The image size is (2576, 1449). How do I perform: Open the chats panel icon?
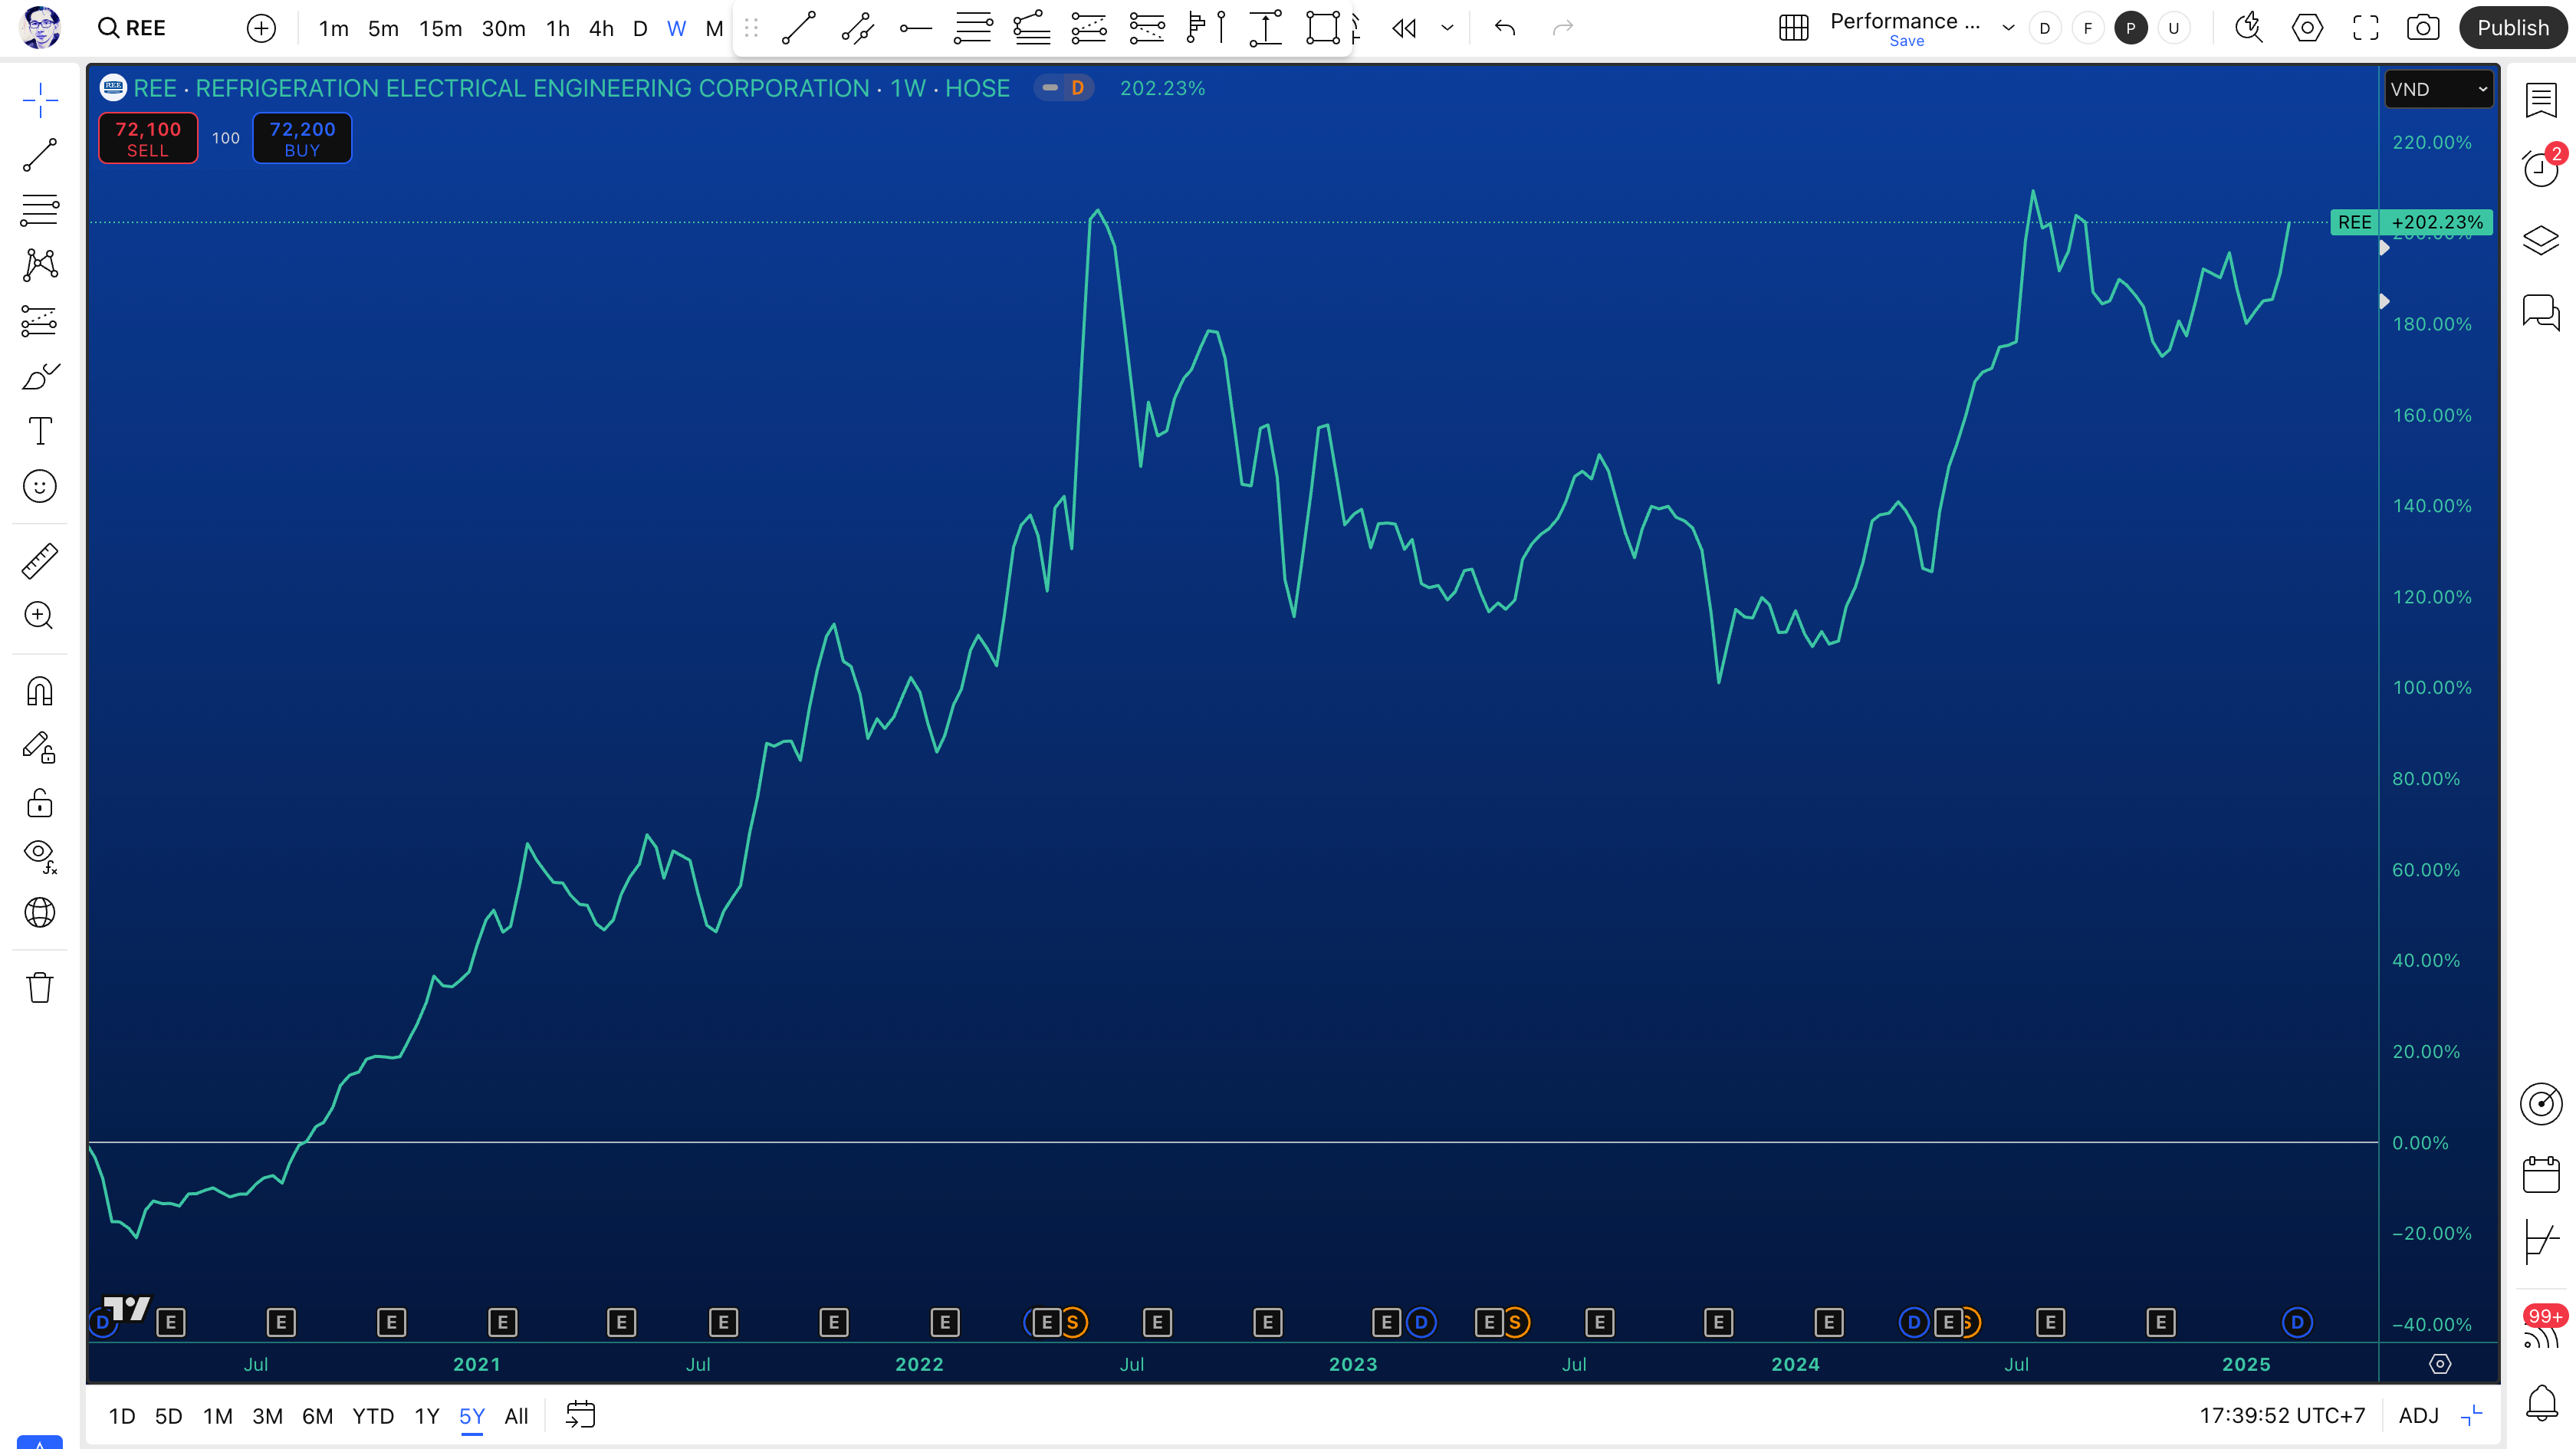pos(2541,312)
